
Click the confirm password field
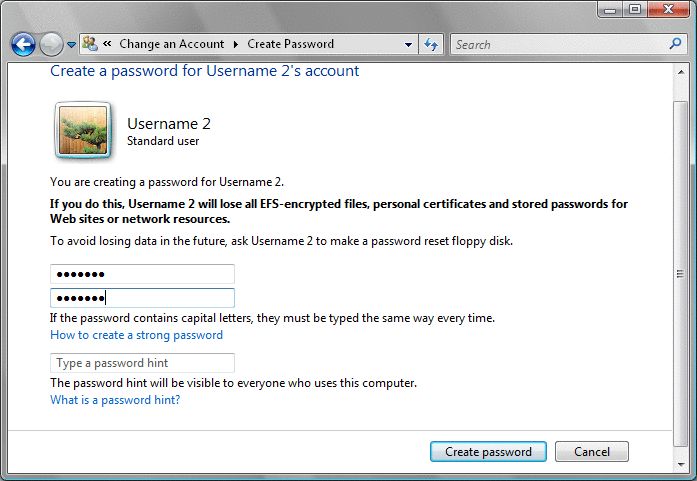coord(142,297)
